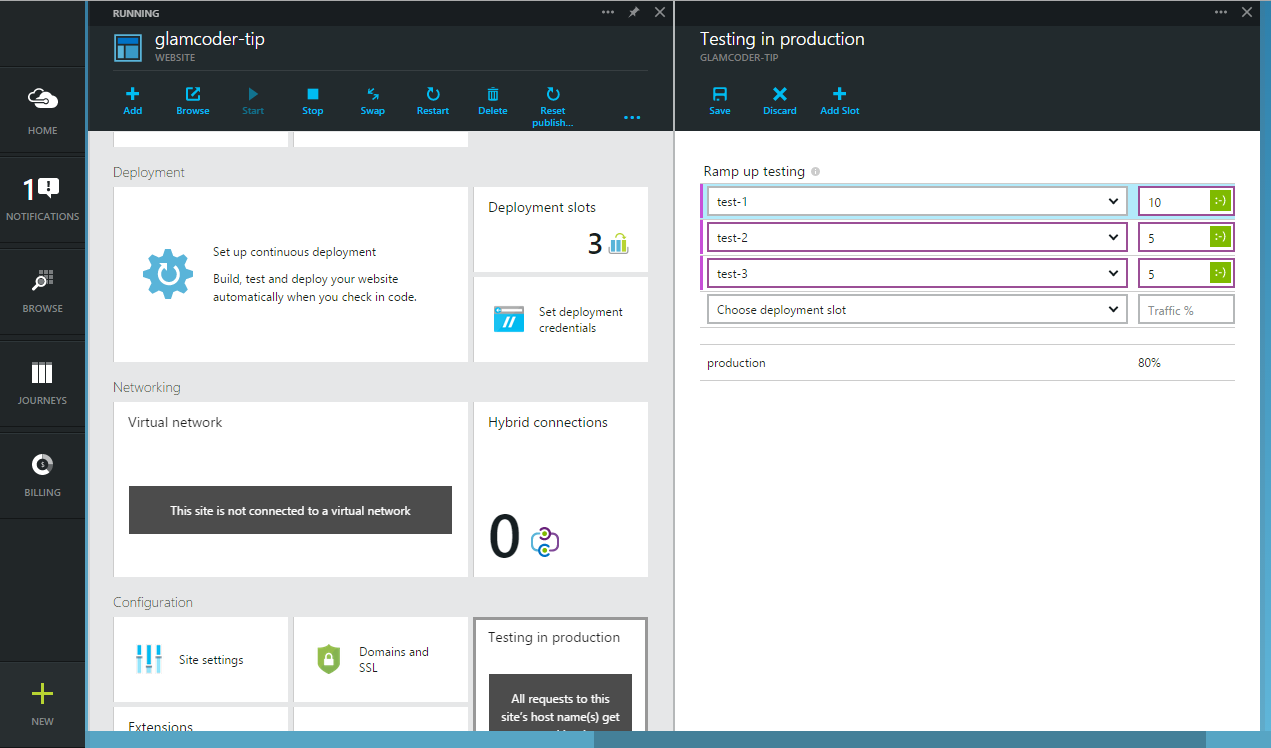Click the Reset publish profile icon
Screen dimensions: 1271x748
(x=552, y=105)
